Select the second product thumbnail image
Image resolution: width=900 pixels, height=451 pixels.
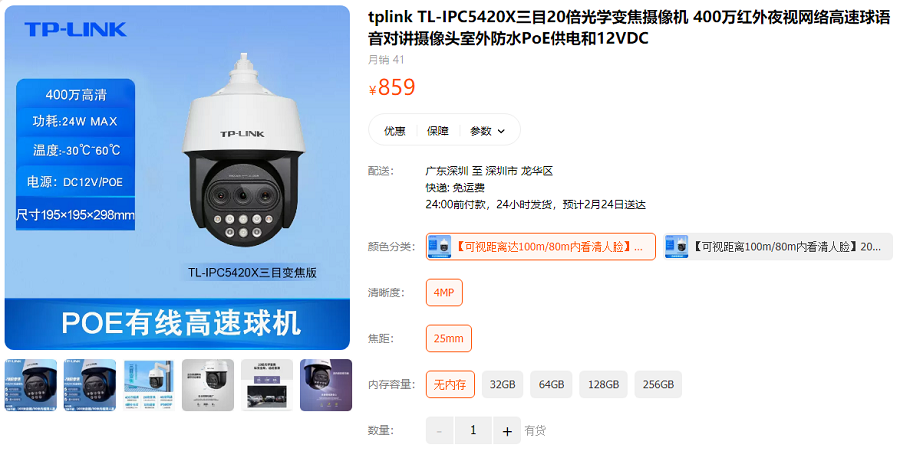pos(90,385)
